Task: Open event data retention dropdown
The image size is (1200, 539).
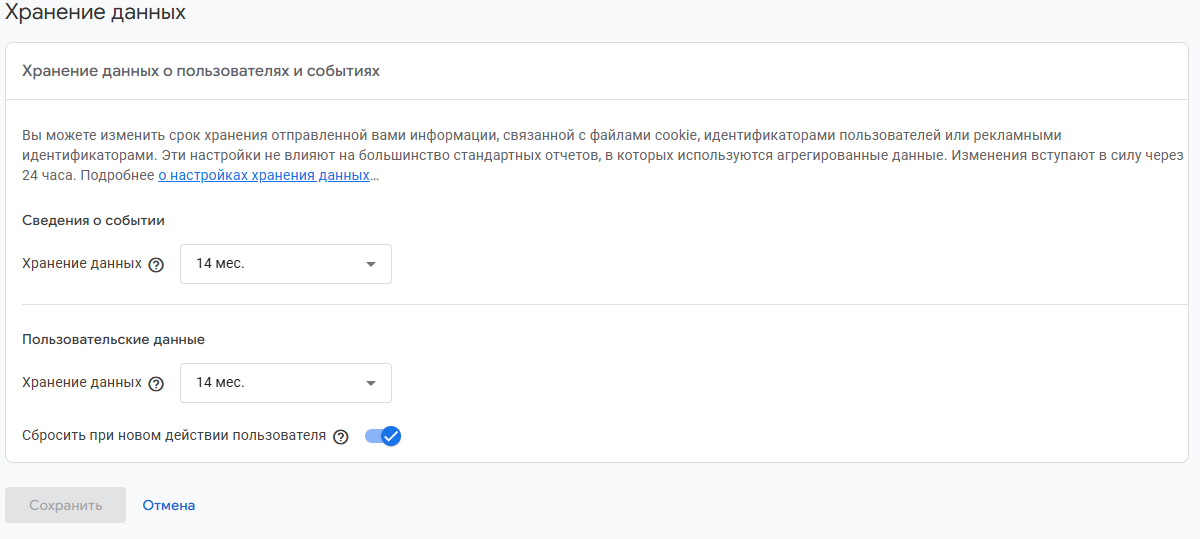Action: [x=286, y=264]
